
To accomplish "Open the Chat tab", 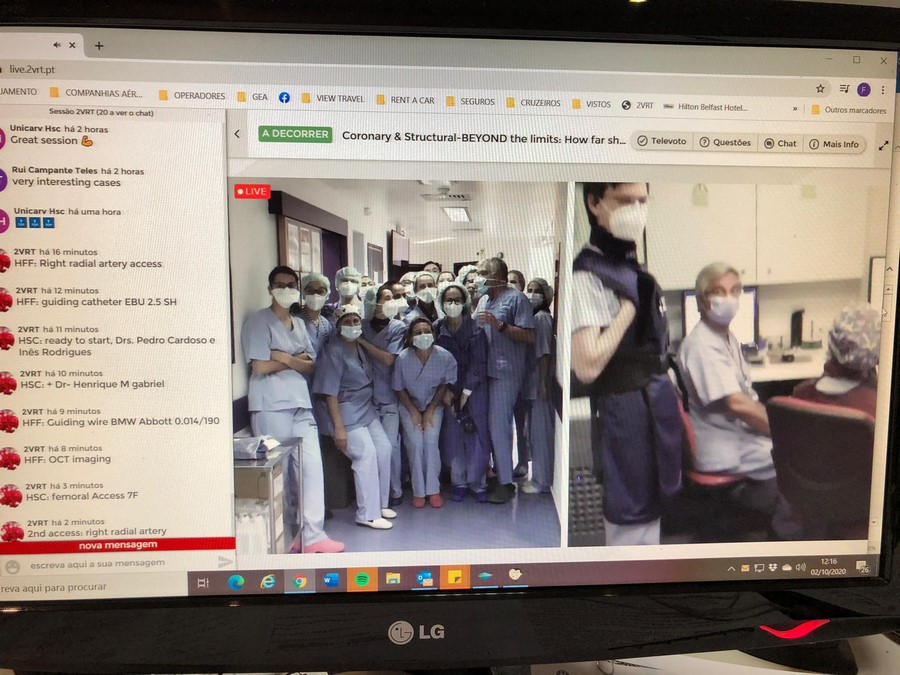I will tap(781, 143).
